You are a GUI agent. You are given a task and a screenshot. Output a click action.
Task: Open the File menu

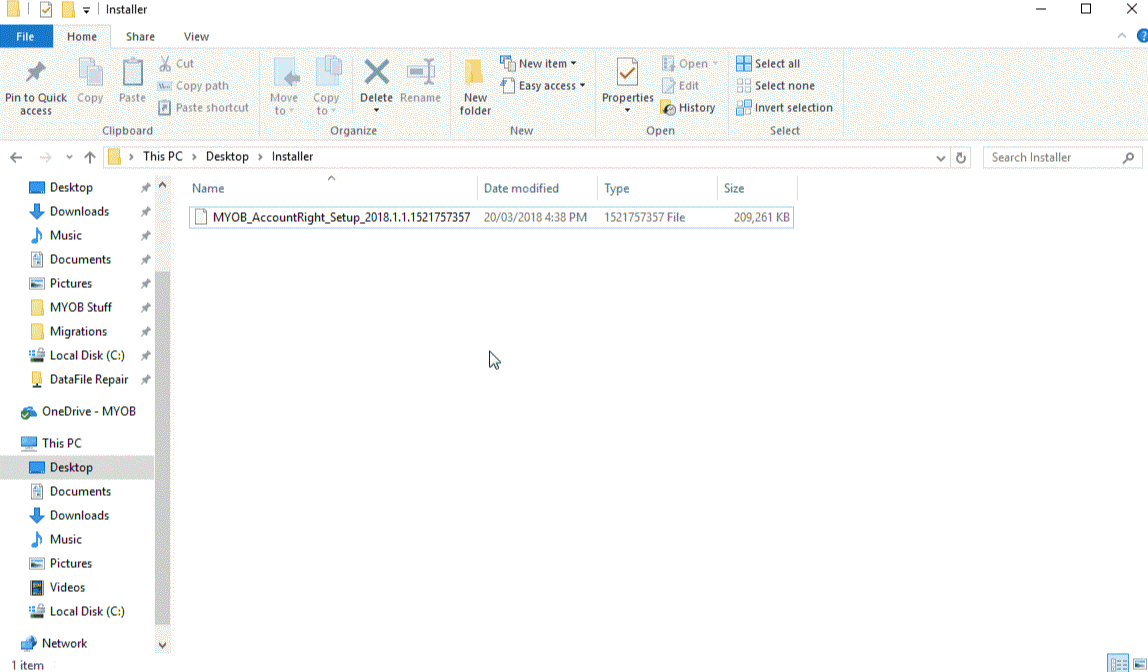click(25, 37)
